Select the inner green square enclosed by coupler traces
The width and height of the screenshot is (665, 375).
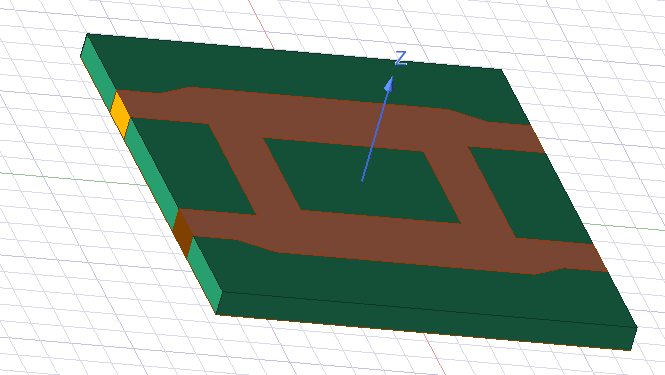(x=362, y=180)
